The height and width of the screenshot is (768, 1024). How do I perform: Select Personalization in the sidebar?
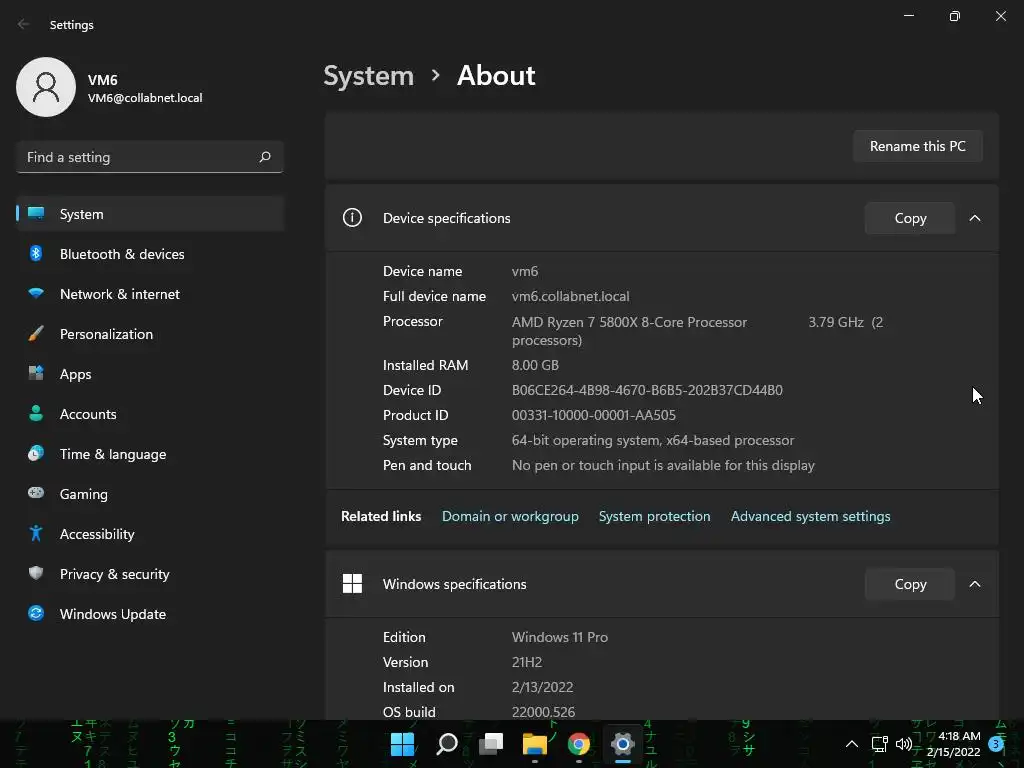point(150,334)
